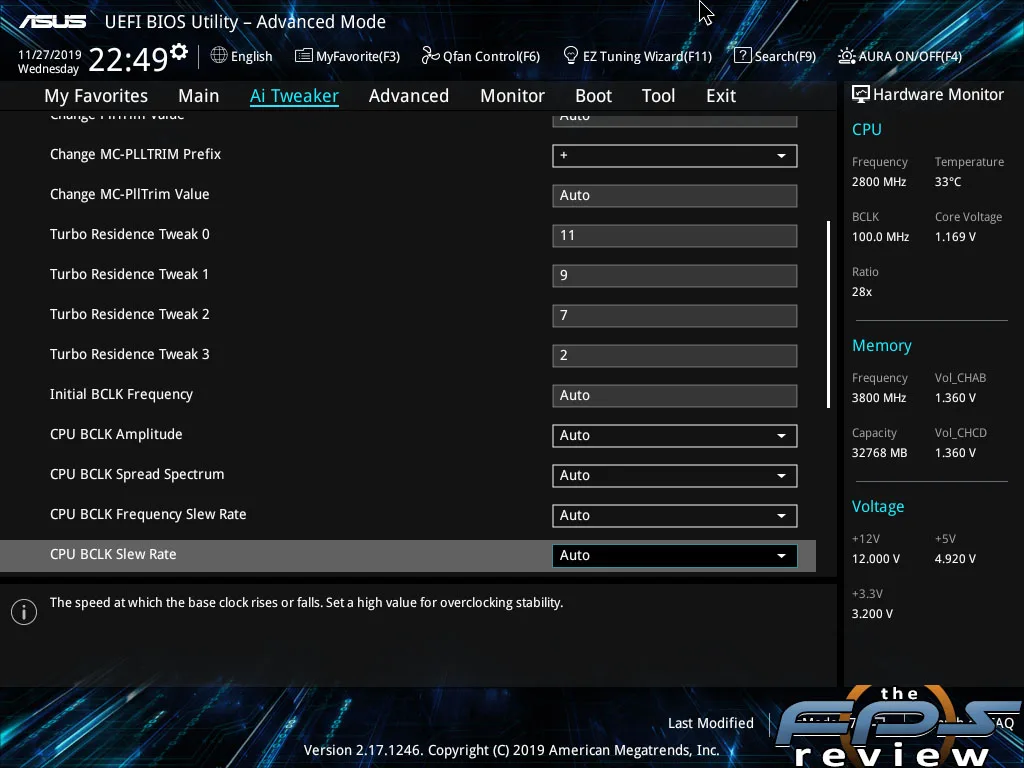Go to the Boot tab

click(593, 96)
